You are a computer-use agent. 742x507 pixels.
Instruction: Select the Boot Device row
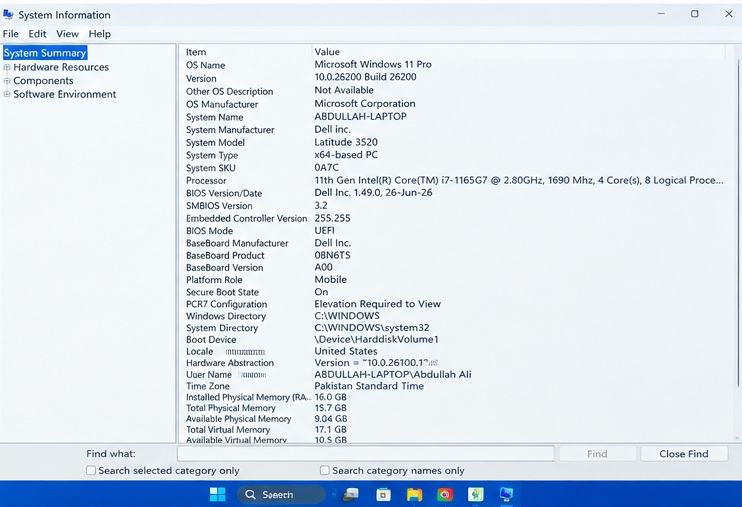click(453, 340)
